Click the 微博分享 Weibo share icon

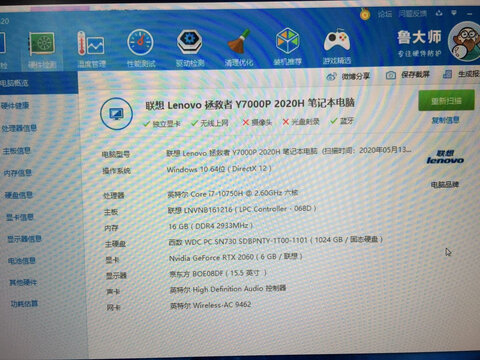(x=331, y=76)
